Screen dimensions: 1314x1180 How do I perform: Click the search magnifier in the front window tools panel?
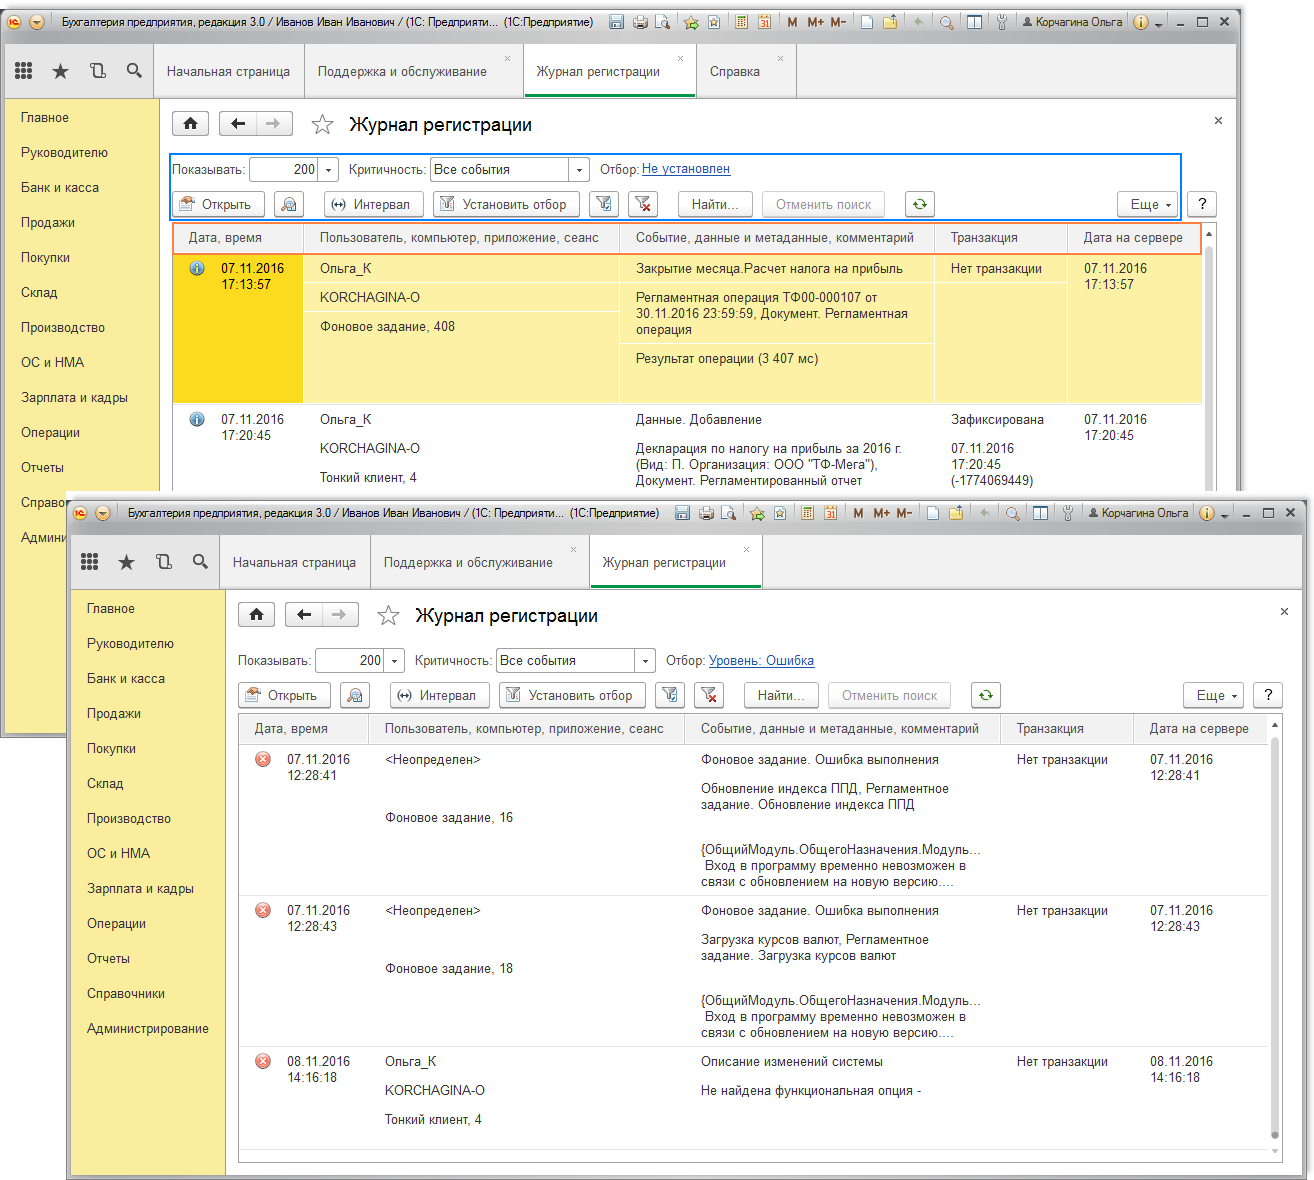coord(200,562)
